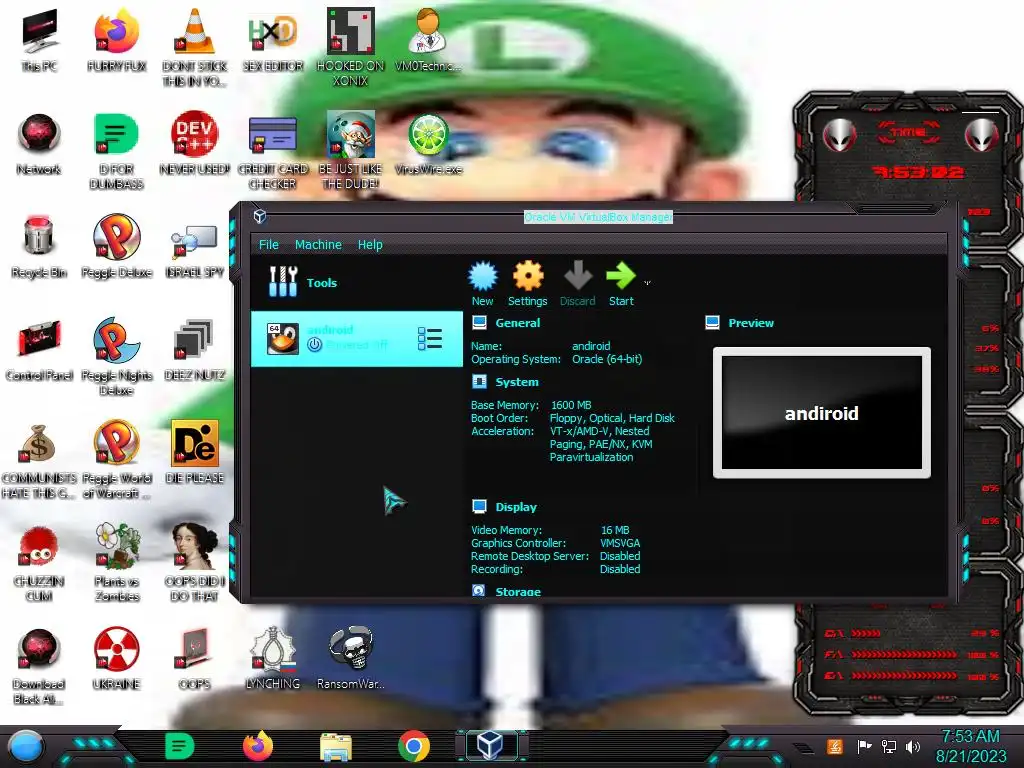Image resolution: width=1024 pixels, height=768 pixels.
Task: Click the Display section header
Action: point(516,507)
